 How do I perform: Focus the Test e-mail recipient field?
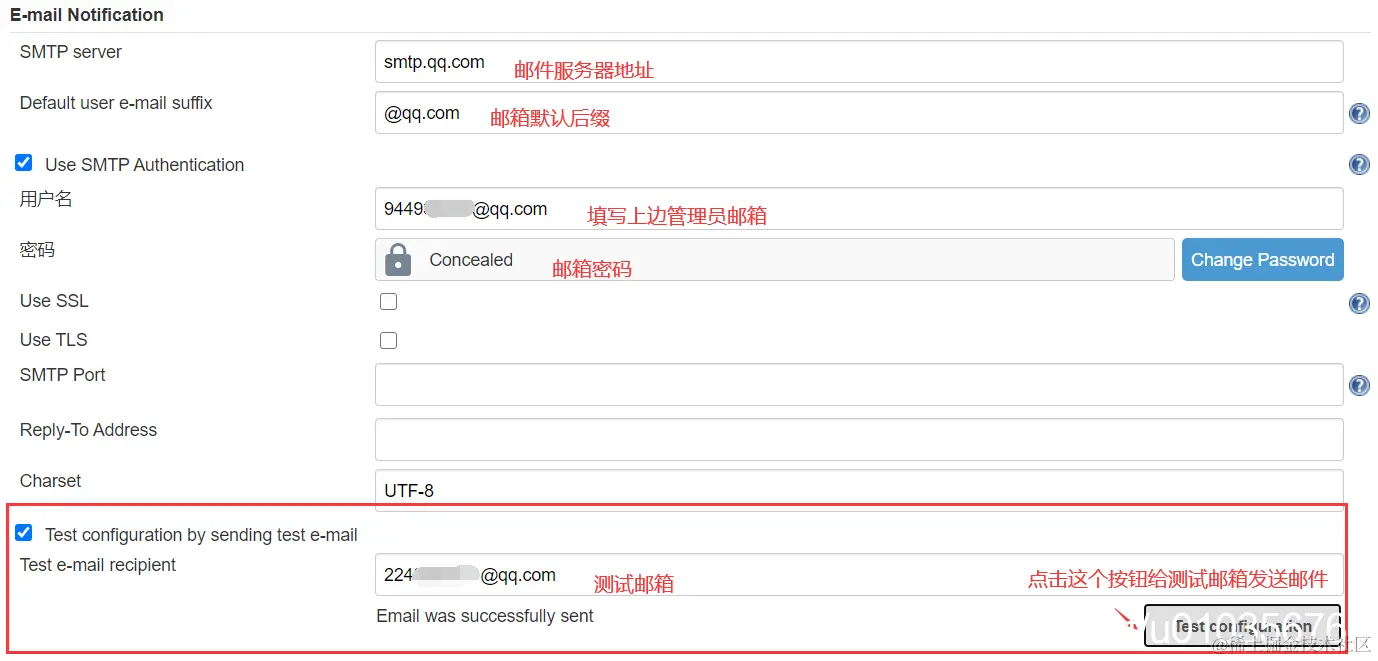pos(858,575)
